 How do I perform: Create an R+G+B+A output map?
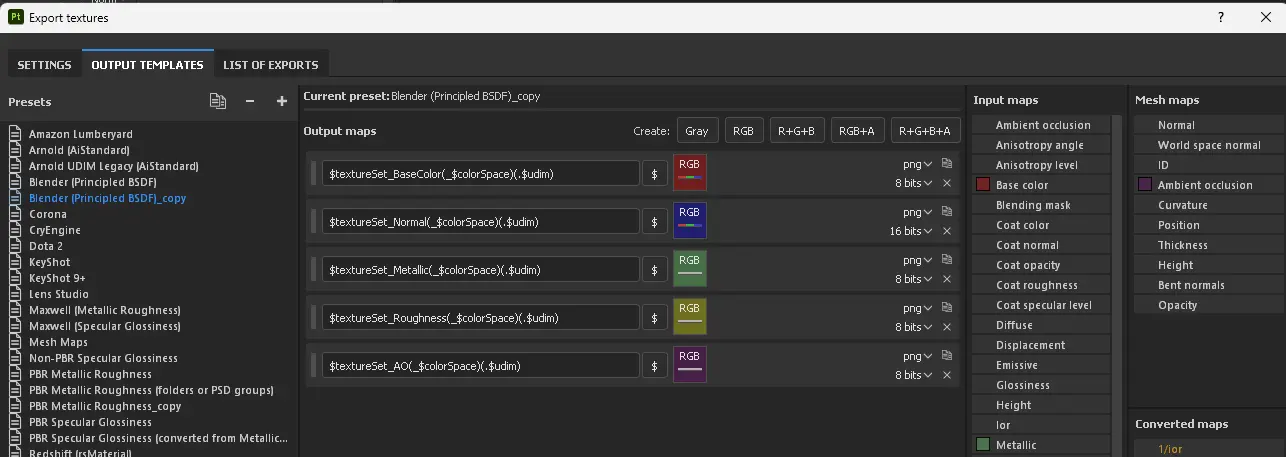tap(927, 131)
